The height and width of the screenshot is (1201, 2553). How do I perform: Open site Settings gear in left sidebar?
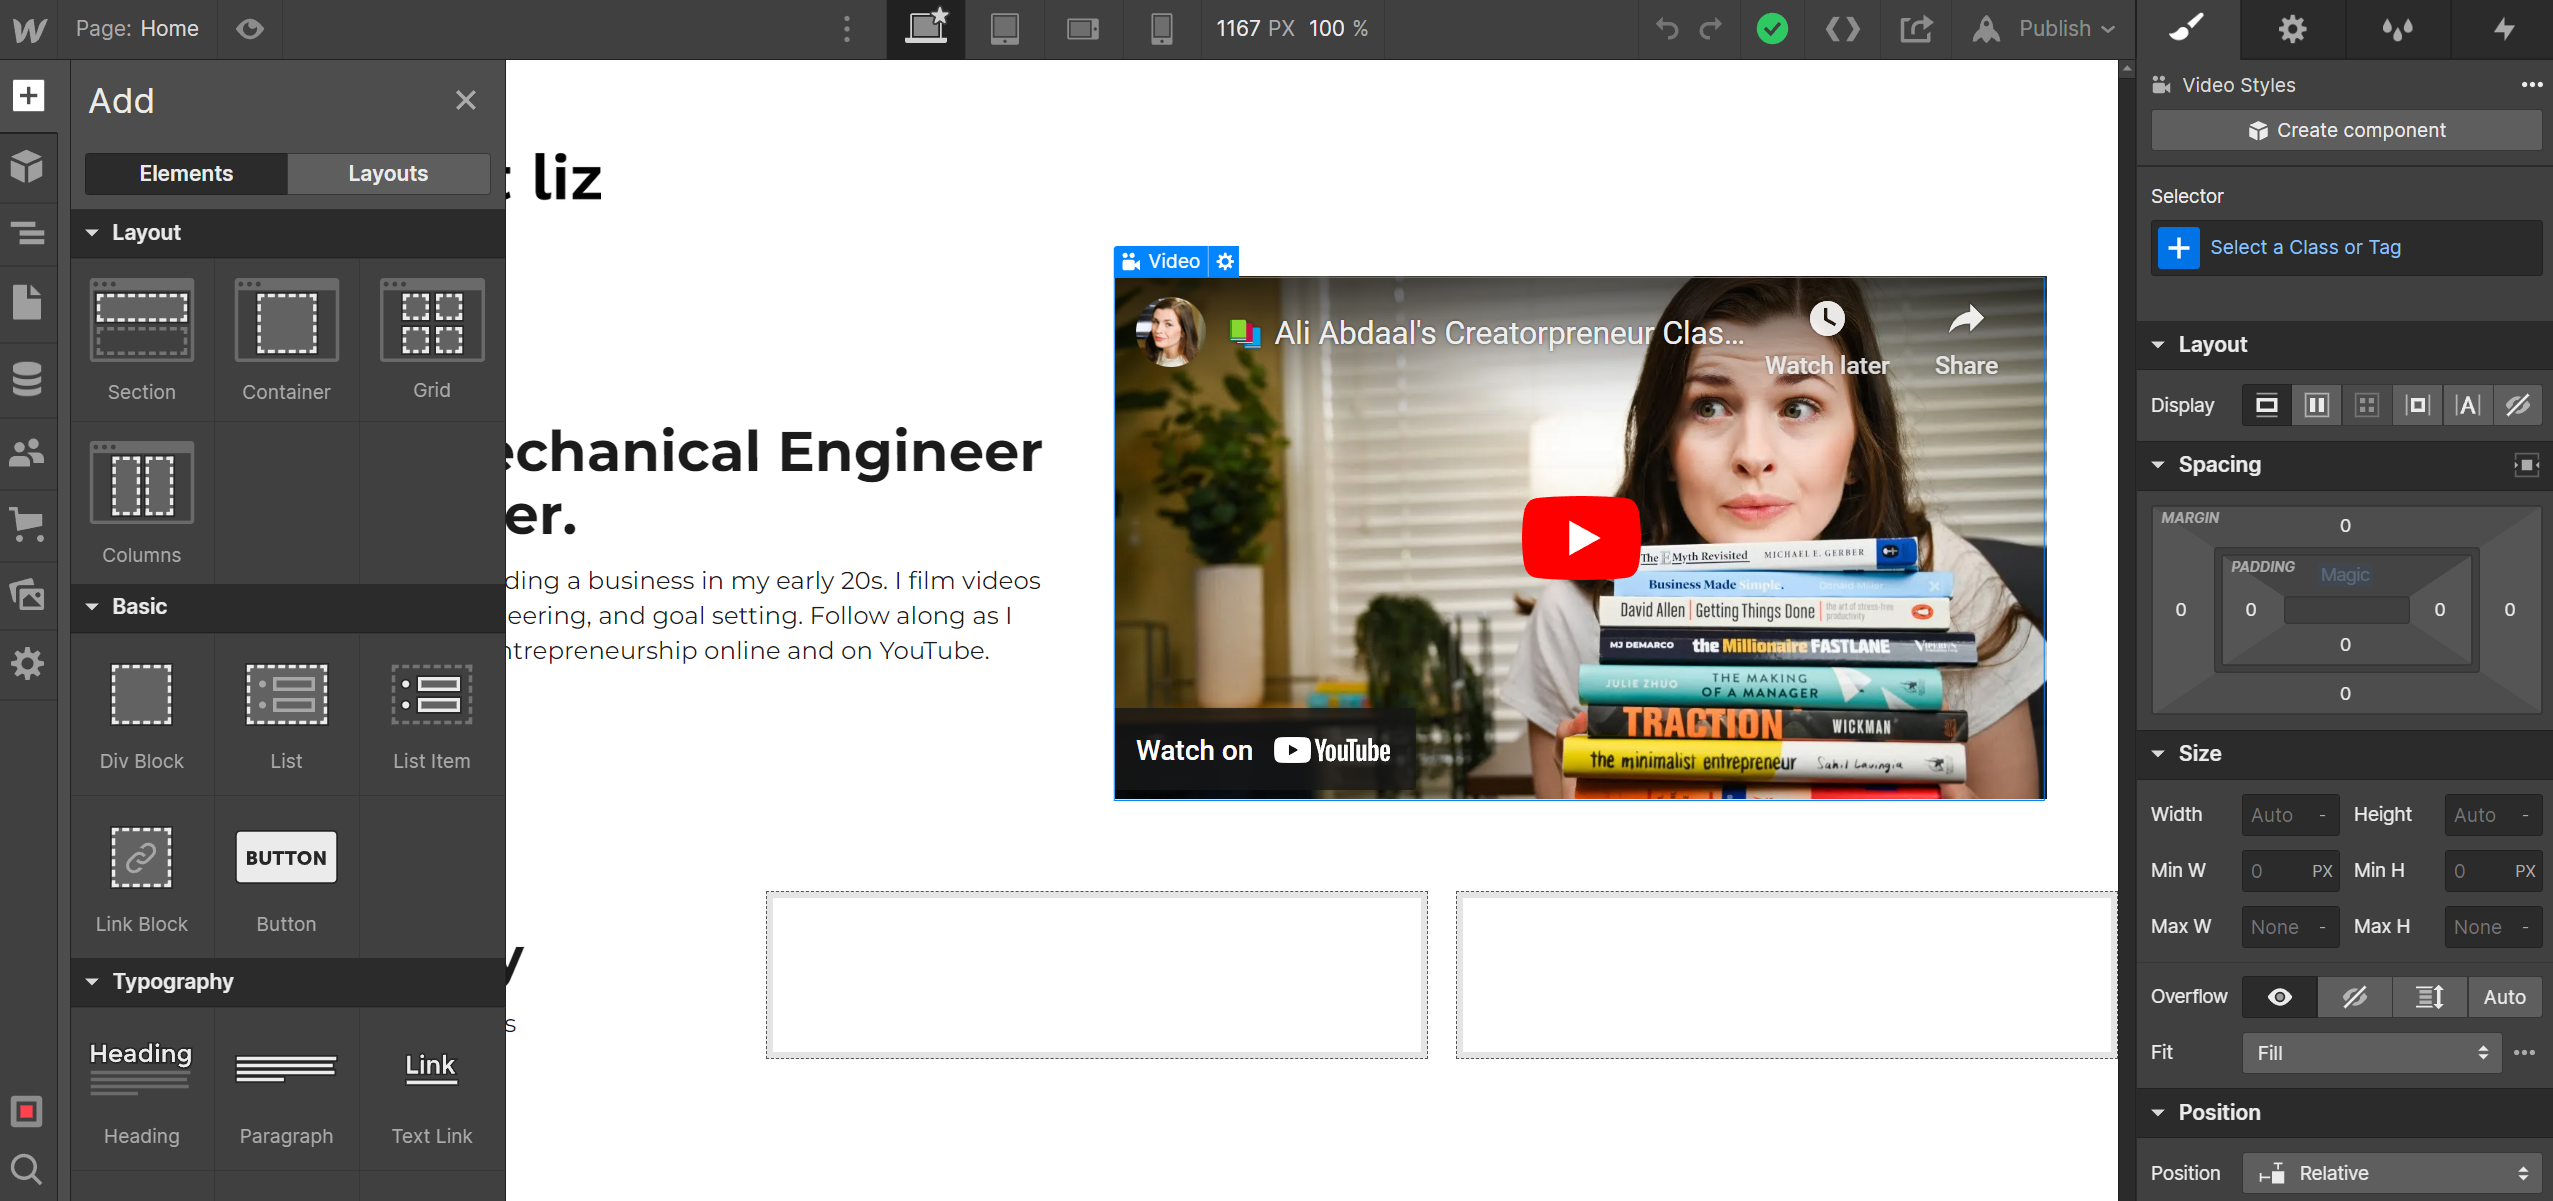tap(28, 662)
